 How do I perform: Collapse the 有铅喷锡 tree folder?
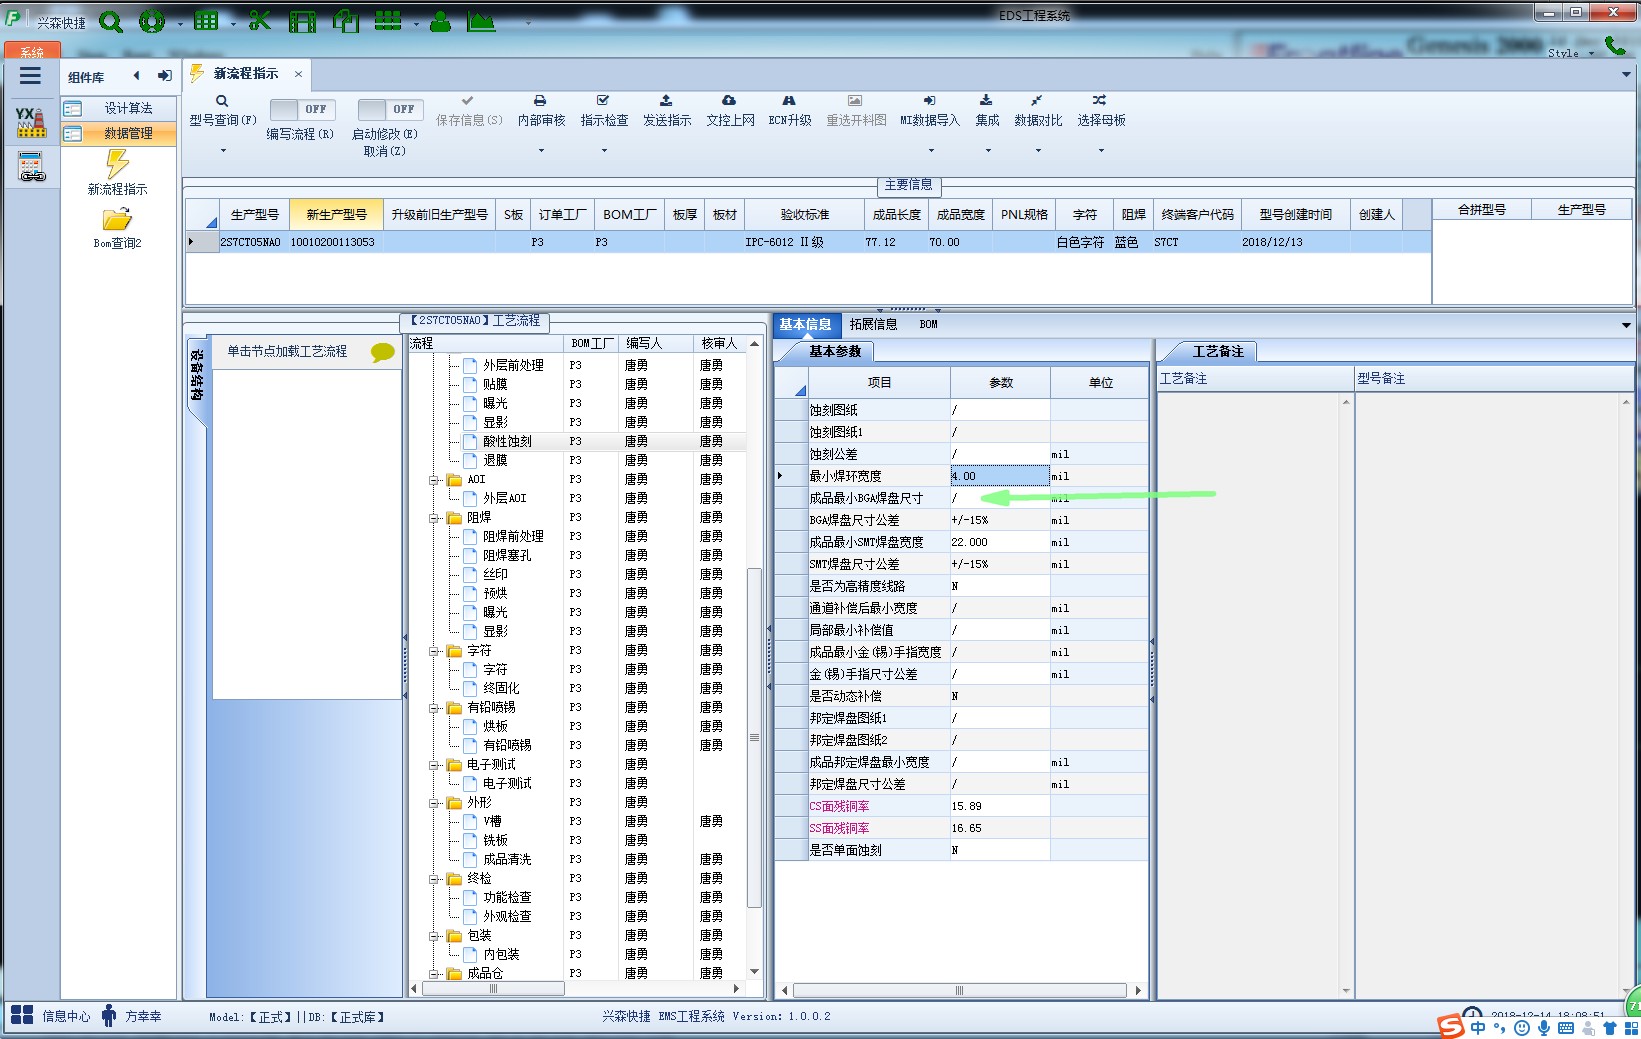click(435, 708)
